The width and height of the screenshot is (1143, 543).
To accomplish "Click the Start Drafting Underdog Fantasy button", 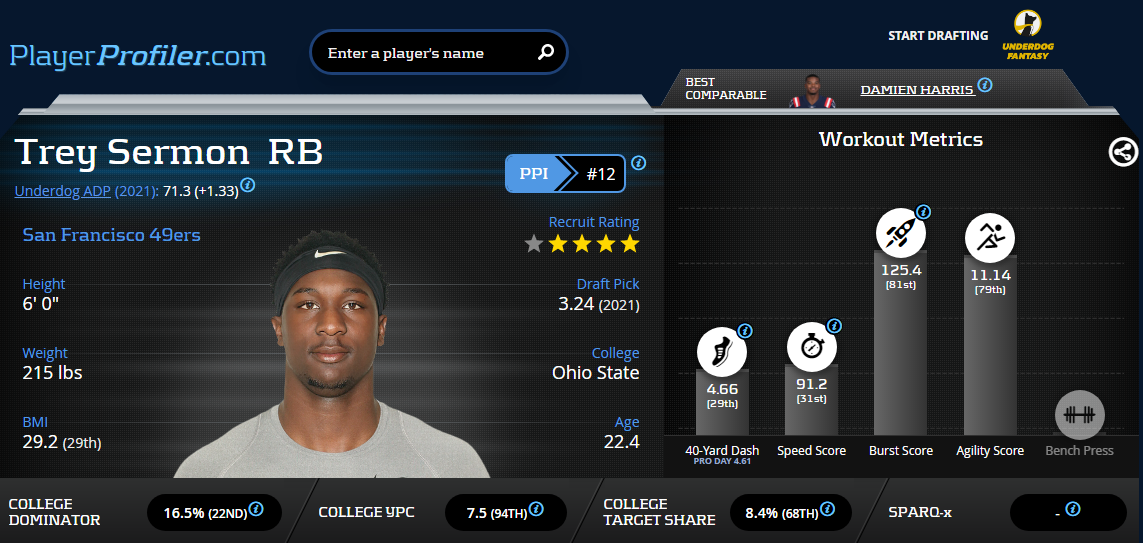I will [971, 35].
